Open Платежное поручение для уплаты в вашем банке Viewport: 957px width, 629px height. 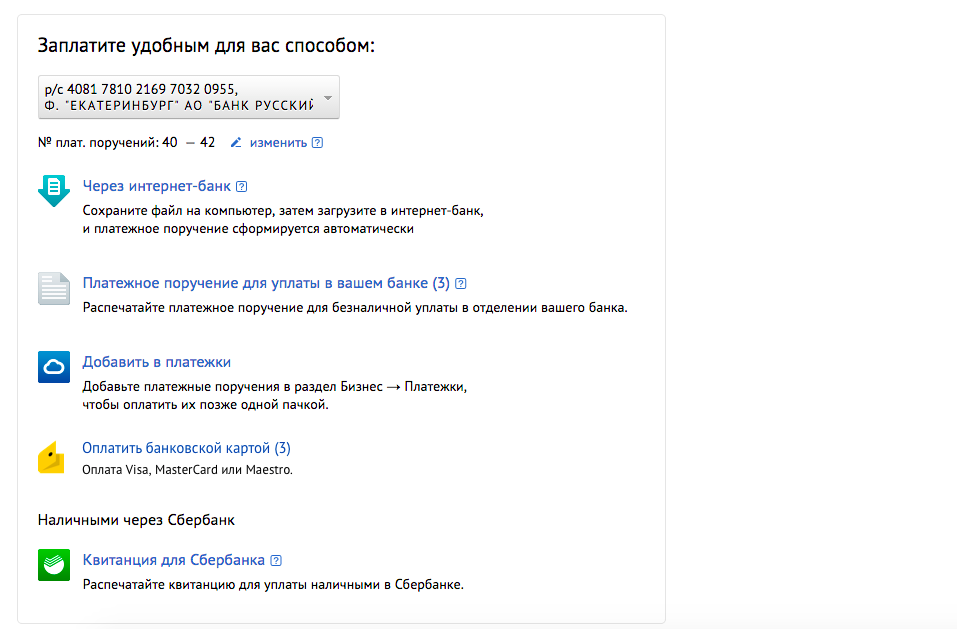click(266, 283)
